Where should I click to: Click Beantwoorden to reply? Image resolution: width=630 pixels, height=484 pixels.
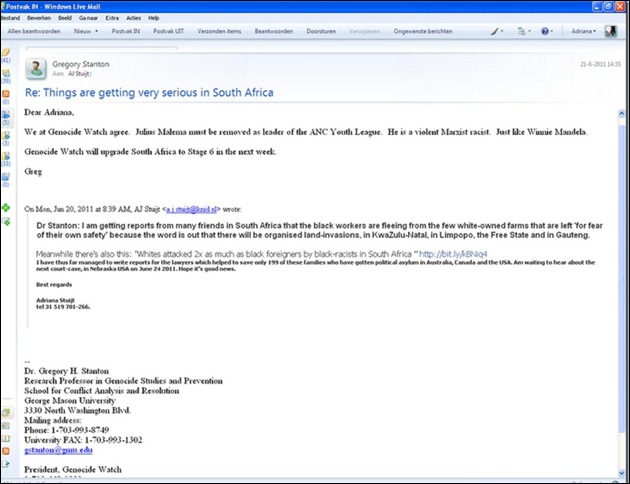coord(274,31)
